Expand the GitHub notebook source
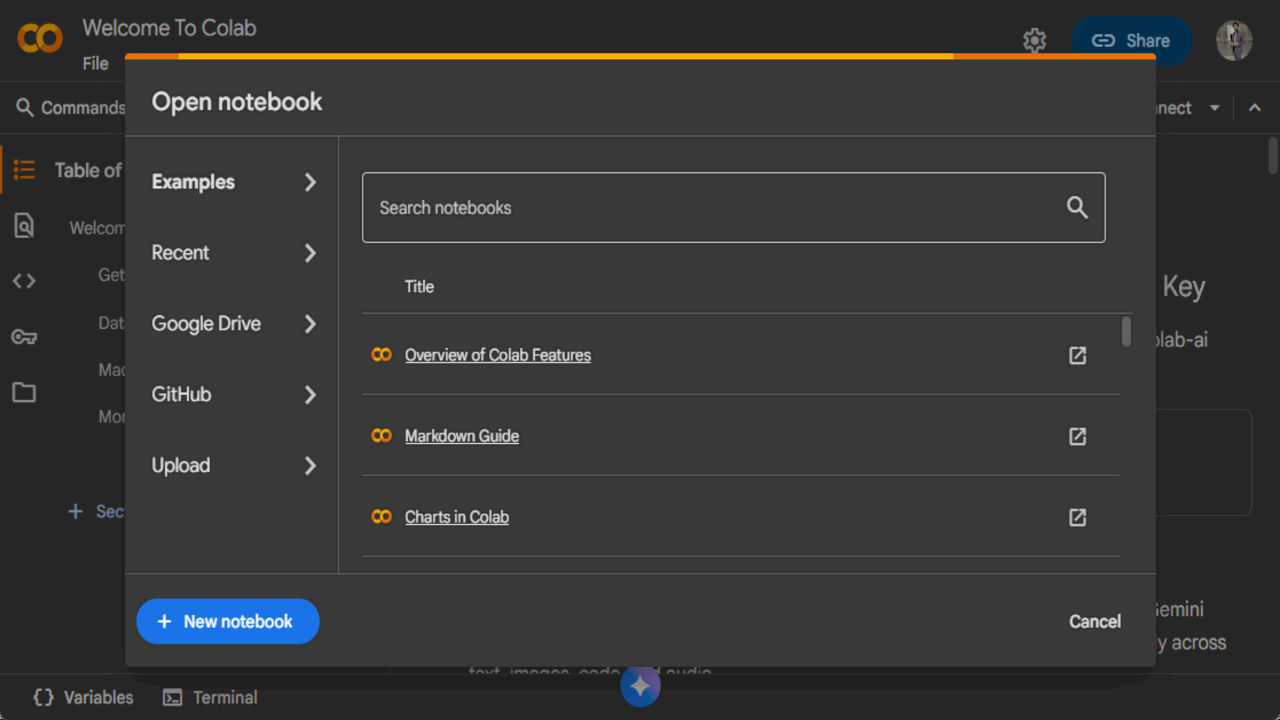The image size is (1280, 720). pyautogui.click(x=232, y=394)
